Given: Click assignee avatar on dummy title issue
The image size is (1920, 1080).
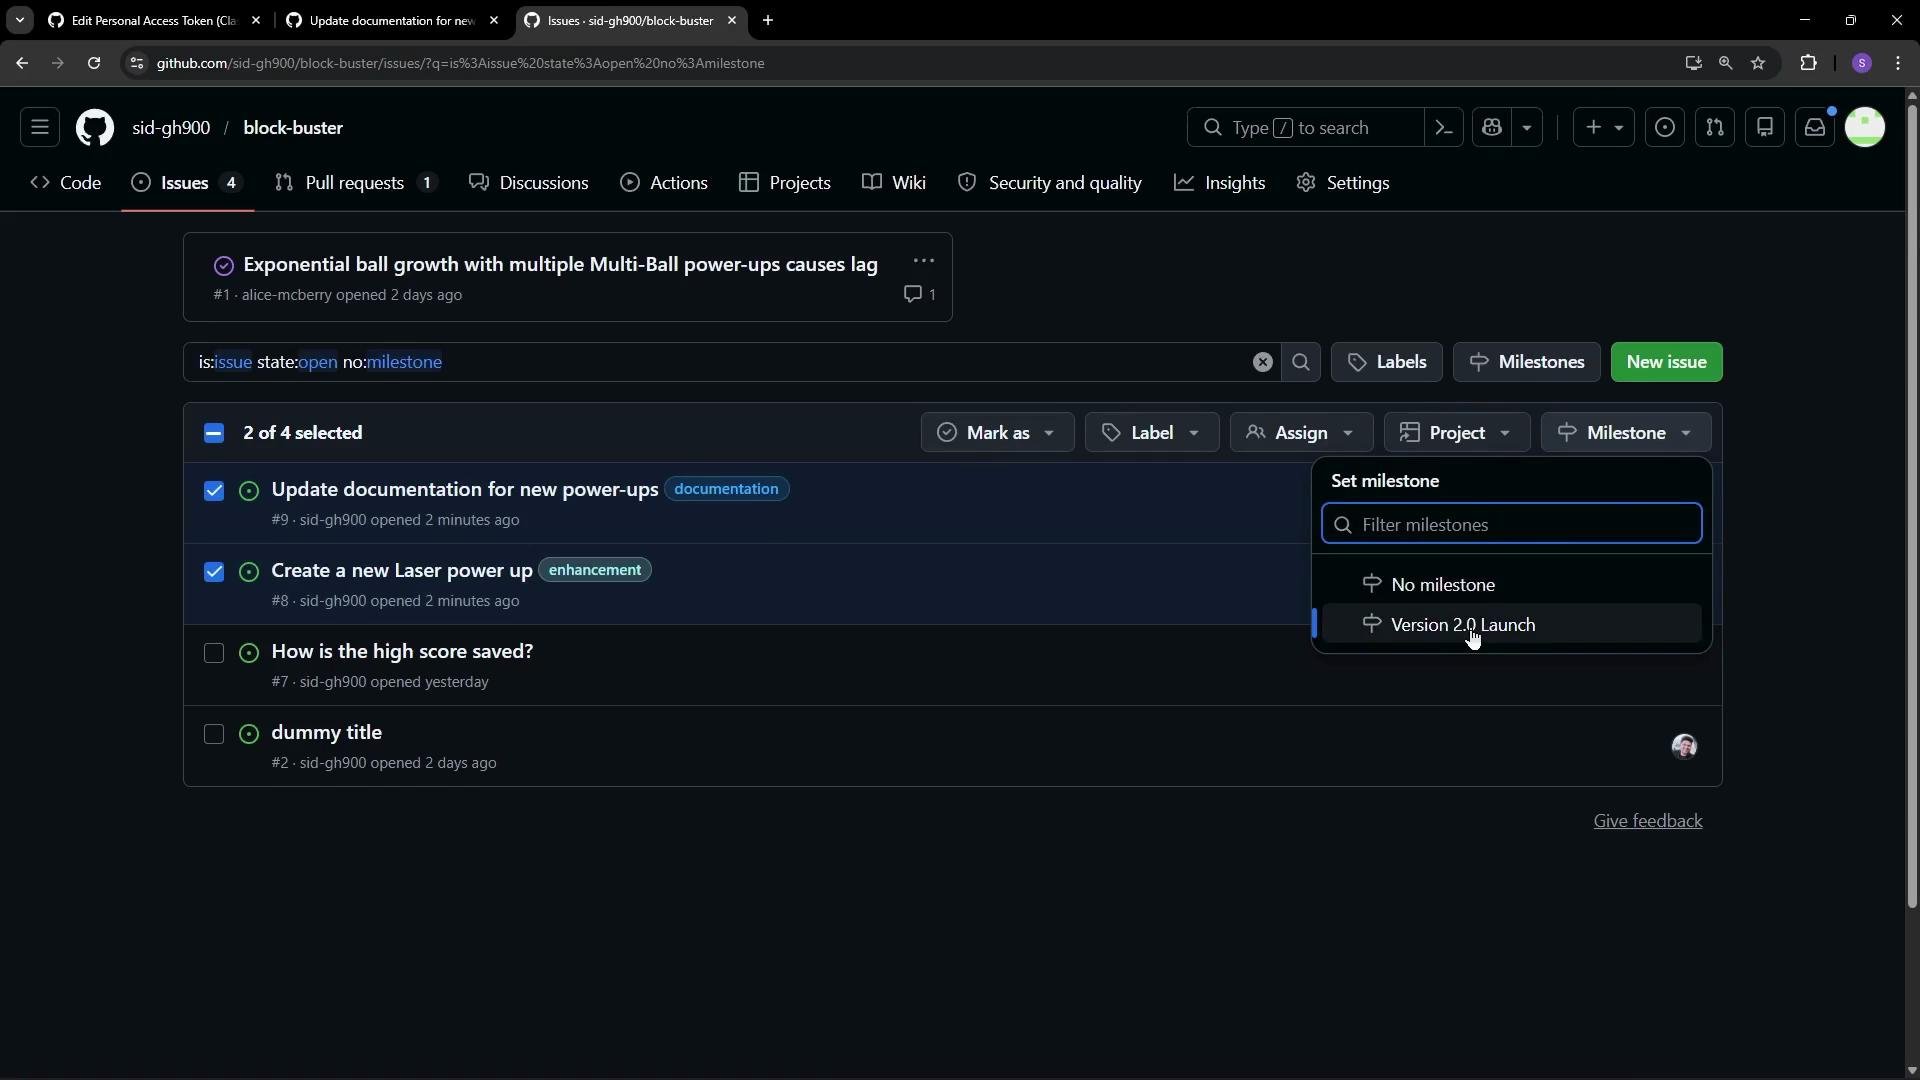Looking at the screenshot, I should pyautogui.click(x=1684, y=747).
